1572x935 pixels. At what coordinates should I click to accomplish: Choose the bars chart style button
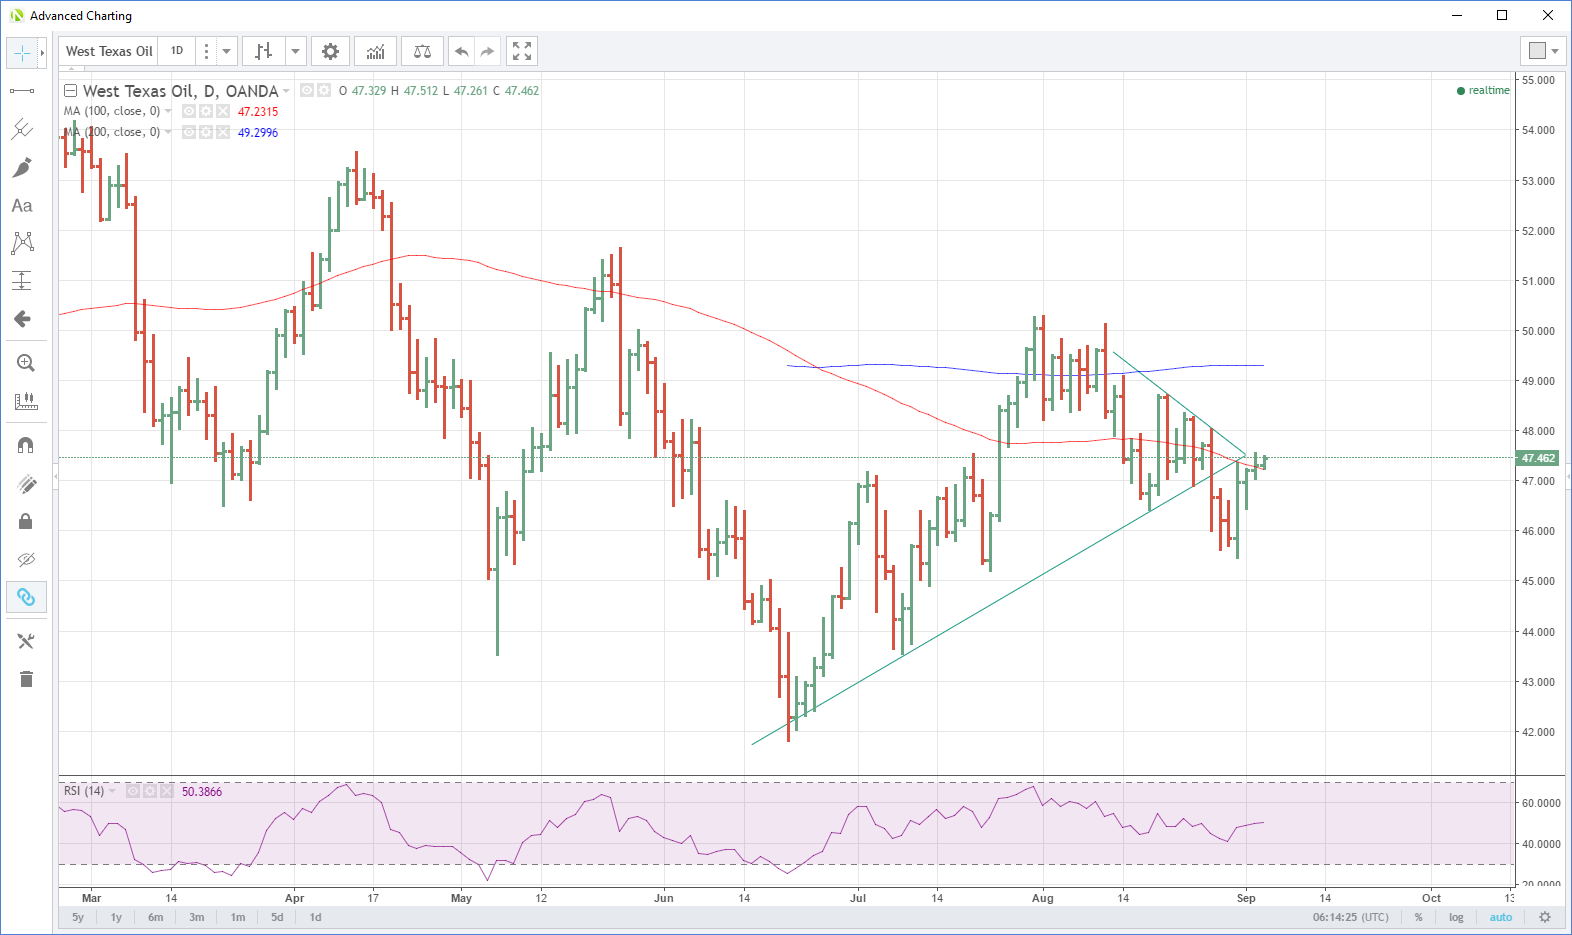coord(264,51)
